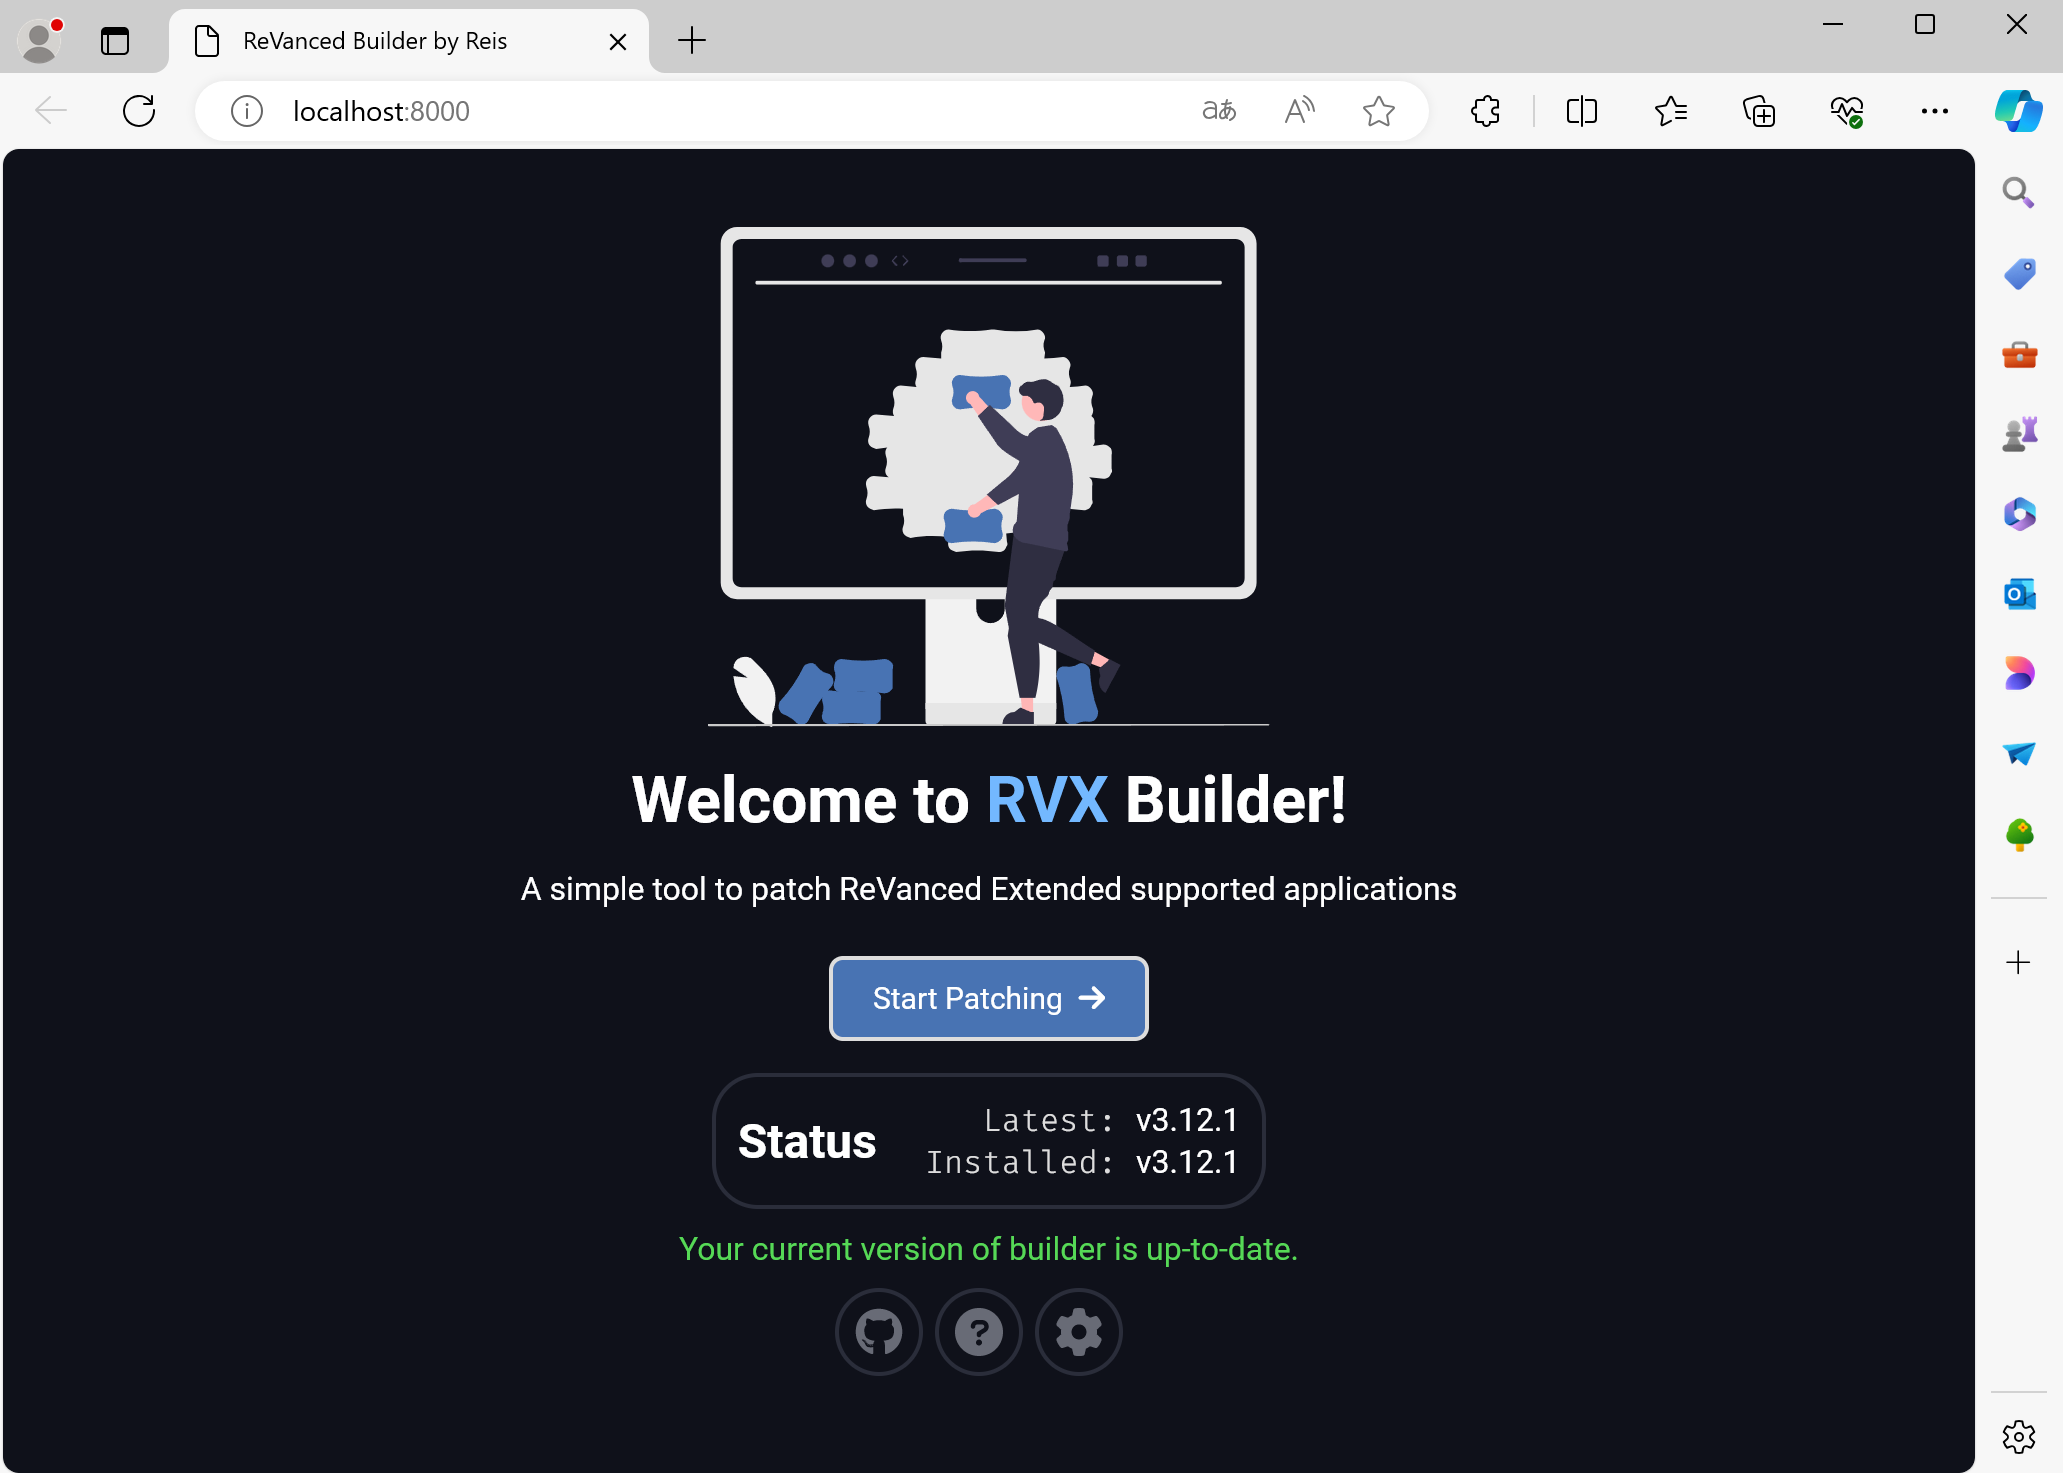The image size is (2063, 1473).
Task: Go back with the browser back arrow
Action: [51, 111]
